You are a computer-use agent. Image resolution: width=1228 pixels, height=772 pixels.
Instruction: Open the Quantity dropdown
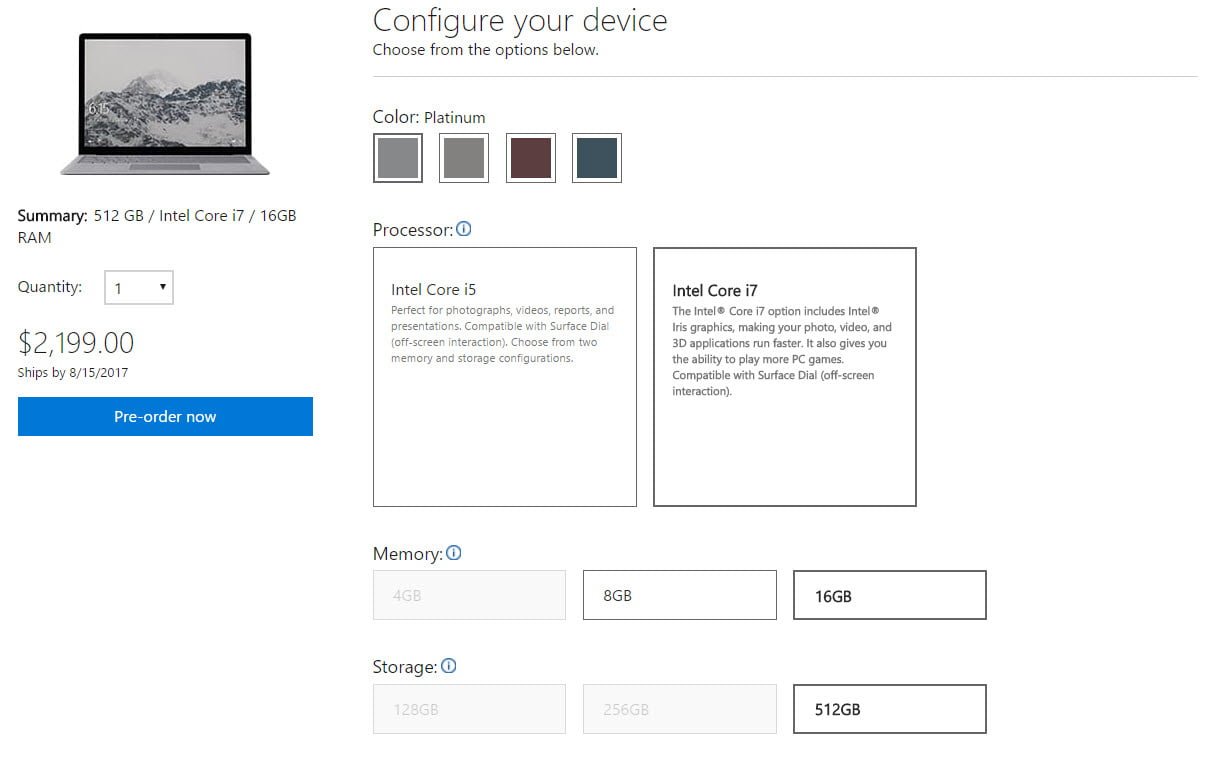pyautogui.click(x=139, y=288)
